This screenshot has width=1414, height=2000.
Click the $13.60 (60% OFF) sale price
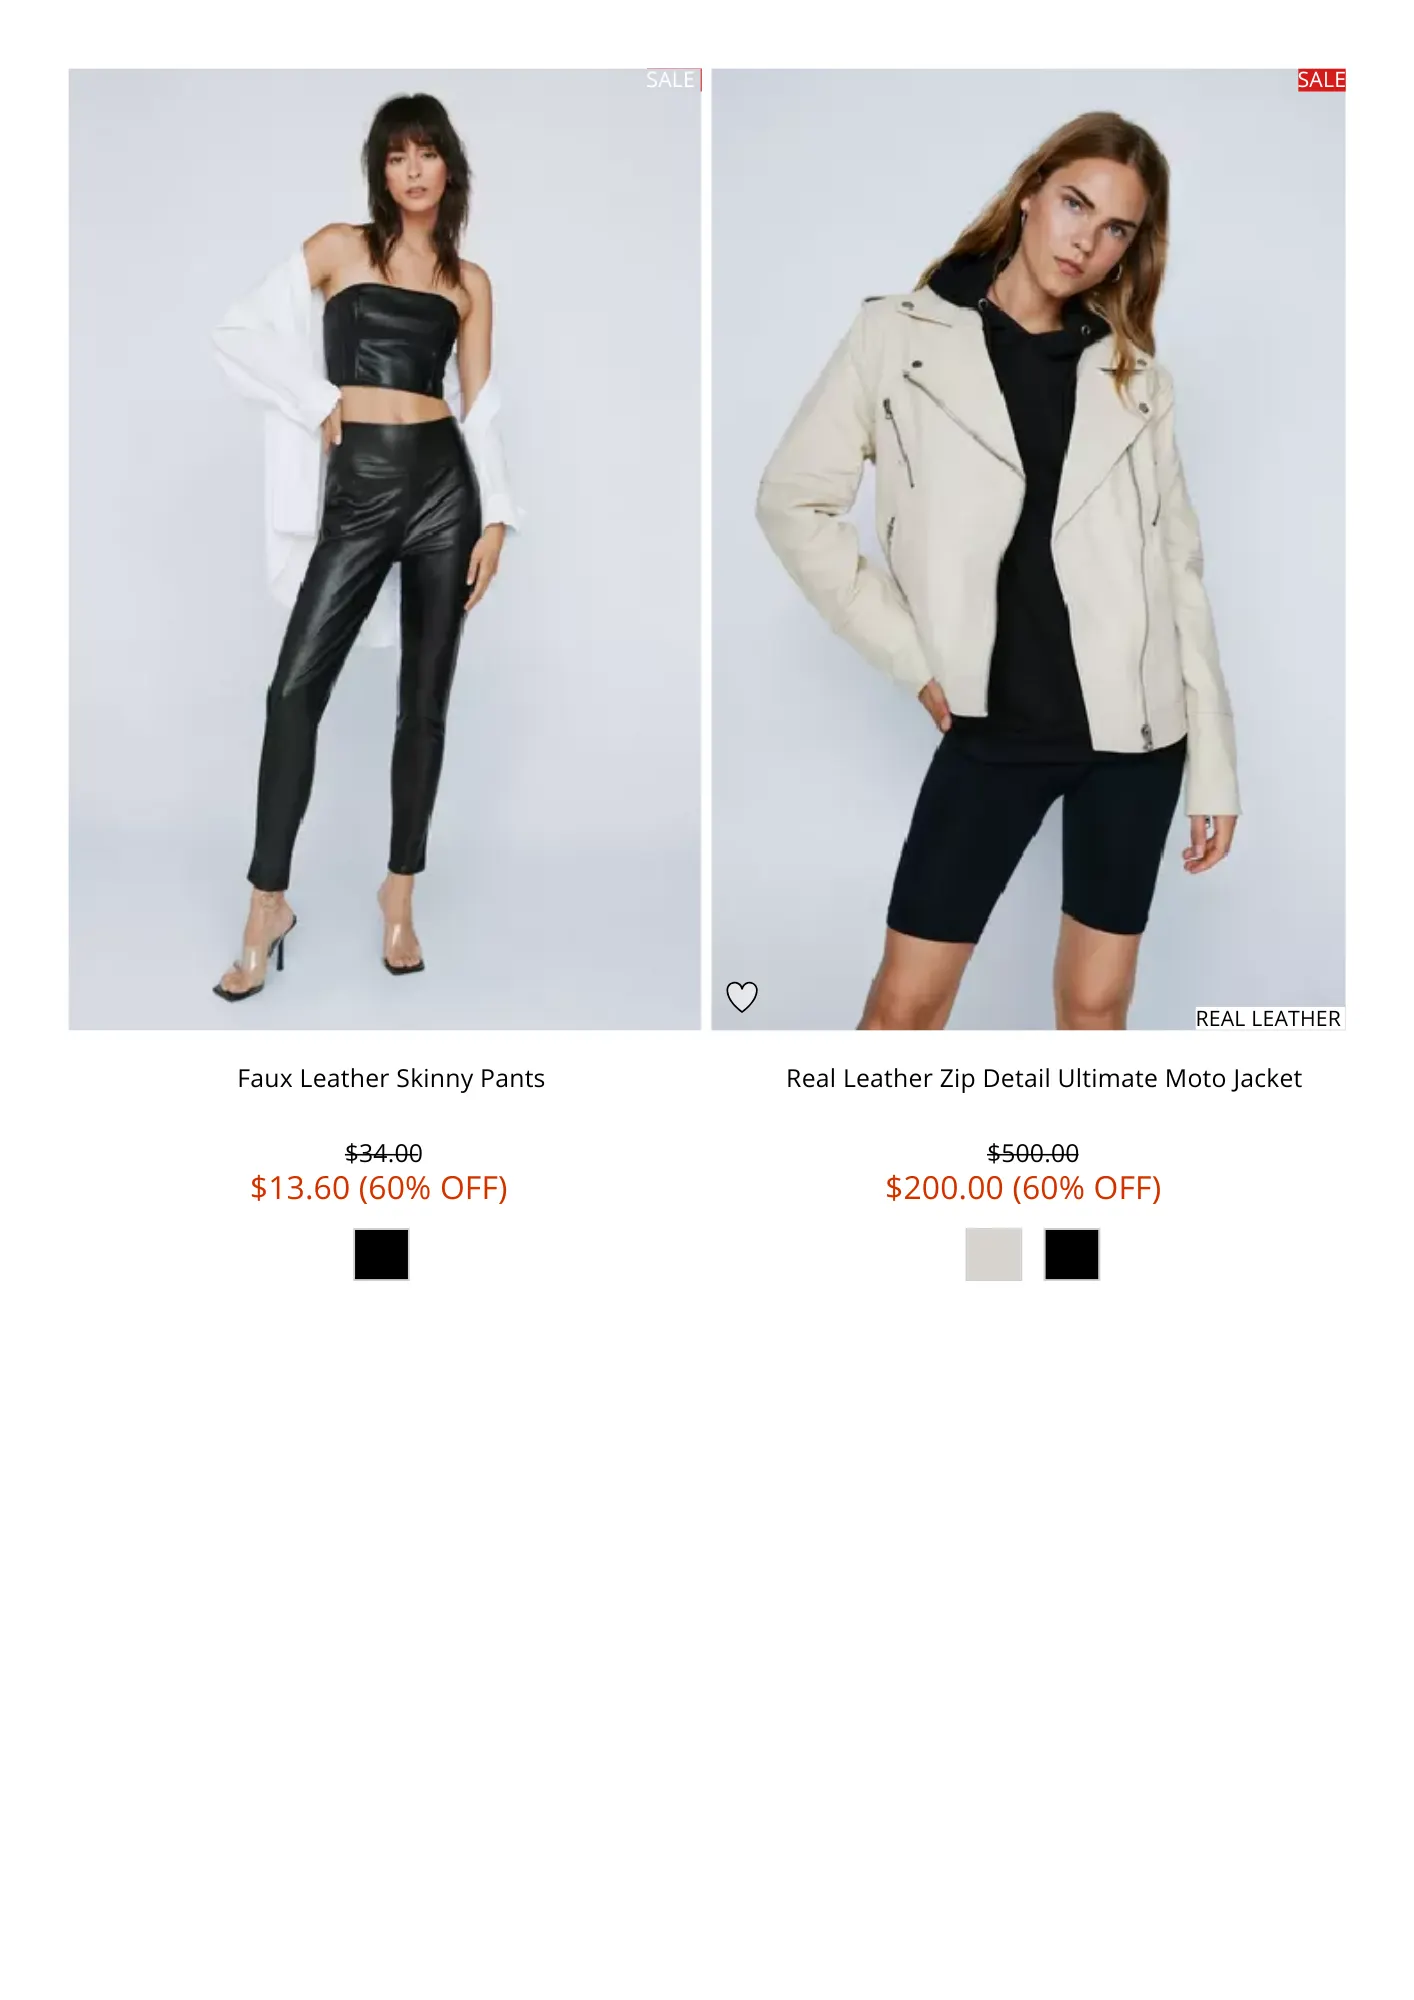pyautogui.click(x=379, y=1188)
